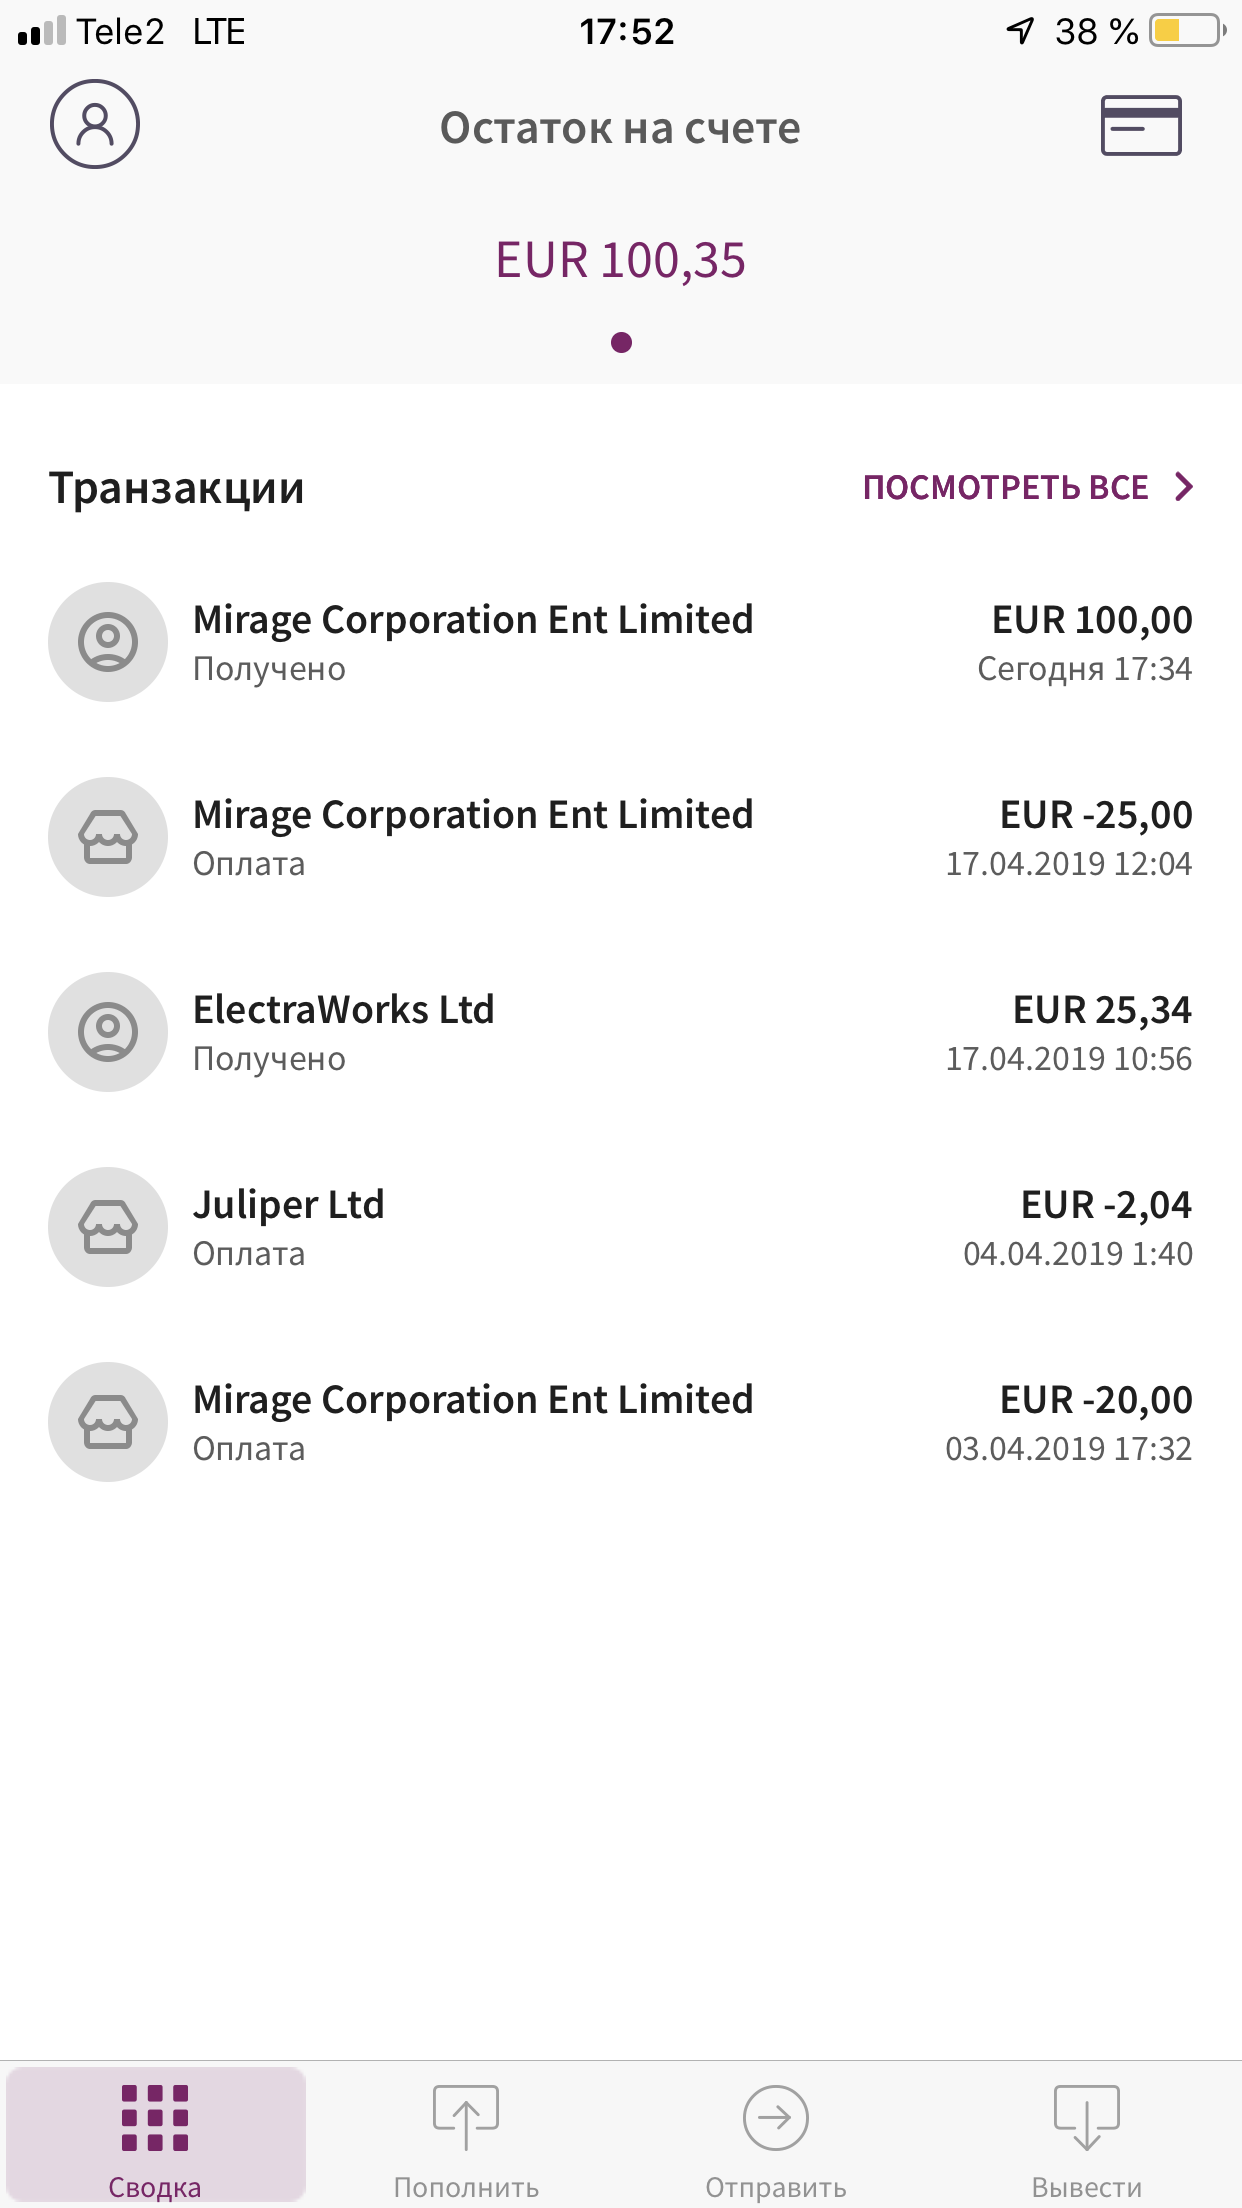Tap the grid icon for Сводка
Image resolution: width=1242 pixels, height=2208 pixels.
click(x=155, y=2117)
